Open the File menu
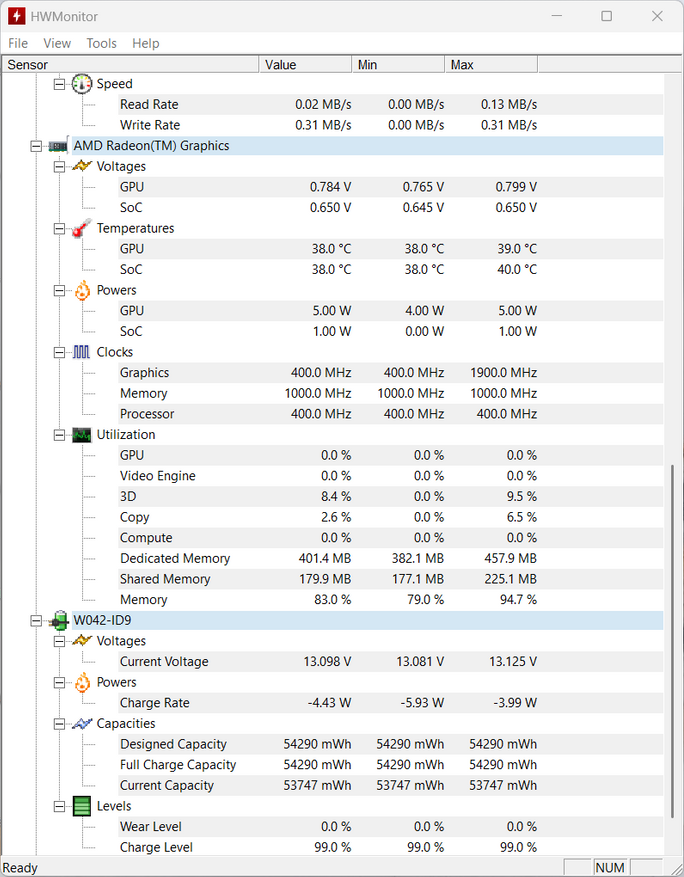This screenshot has height=877, width=684. 18,43
